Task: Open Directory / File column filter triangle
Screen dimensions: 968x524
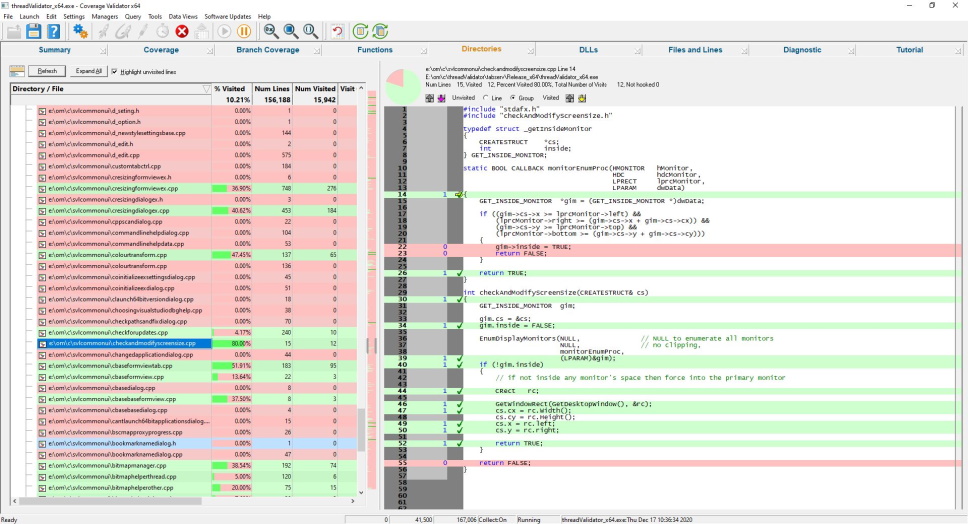Action: [x=206, y=89]
